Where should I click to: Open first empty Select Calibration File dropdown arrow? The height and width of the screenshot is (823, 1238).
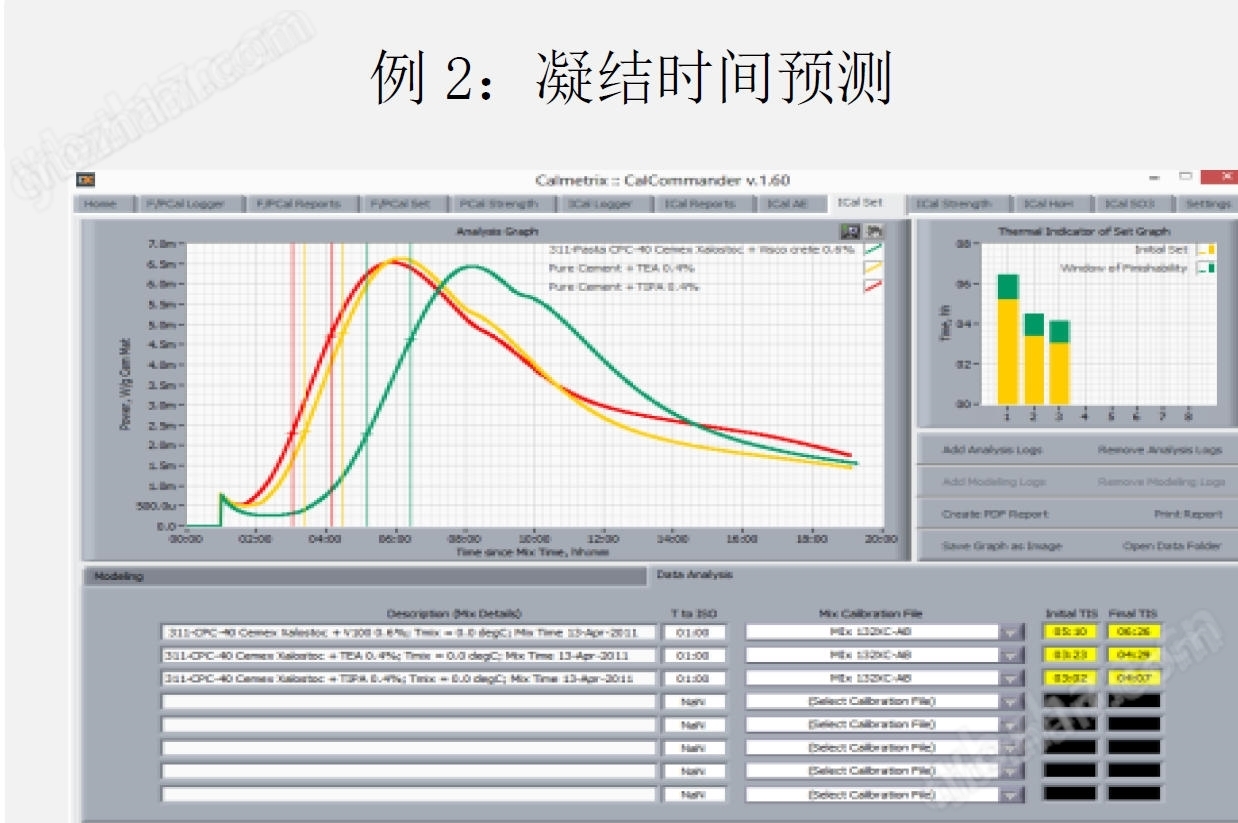[x=1013, y=701]
